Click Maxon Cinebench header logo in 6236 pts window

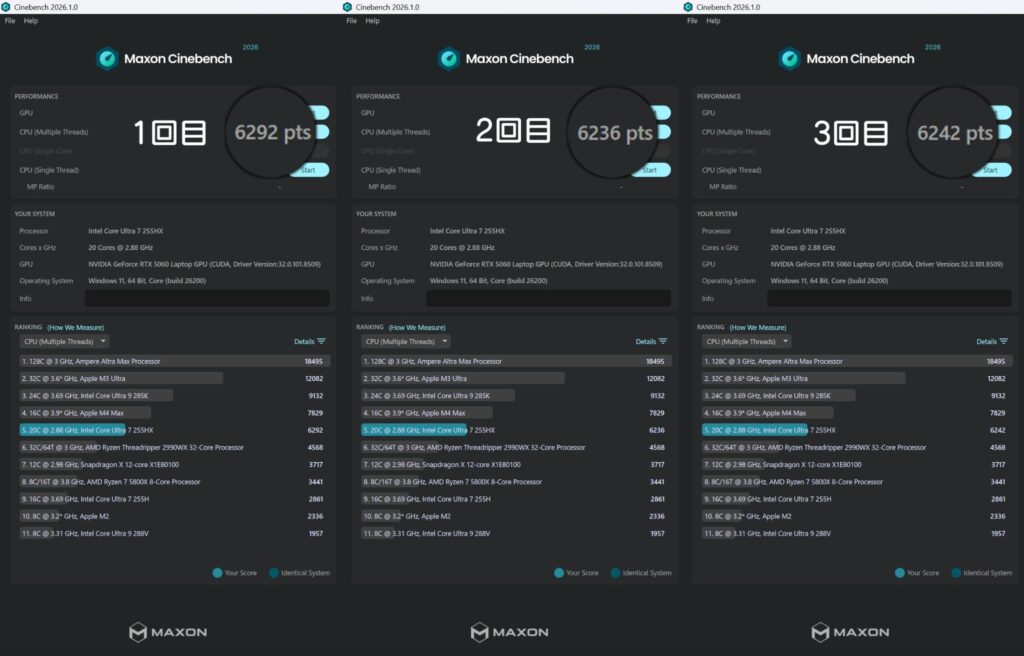[449, 59]
